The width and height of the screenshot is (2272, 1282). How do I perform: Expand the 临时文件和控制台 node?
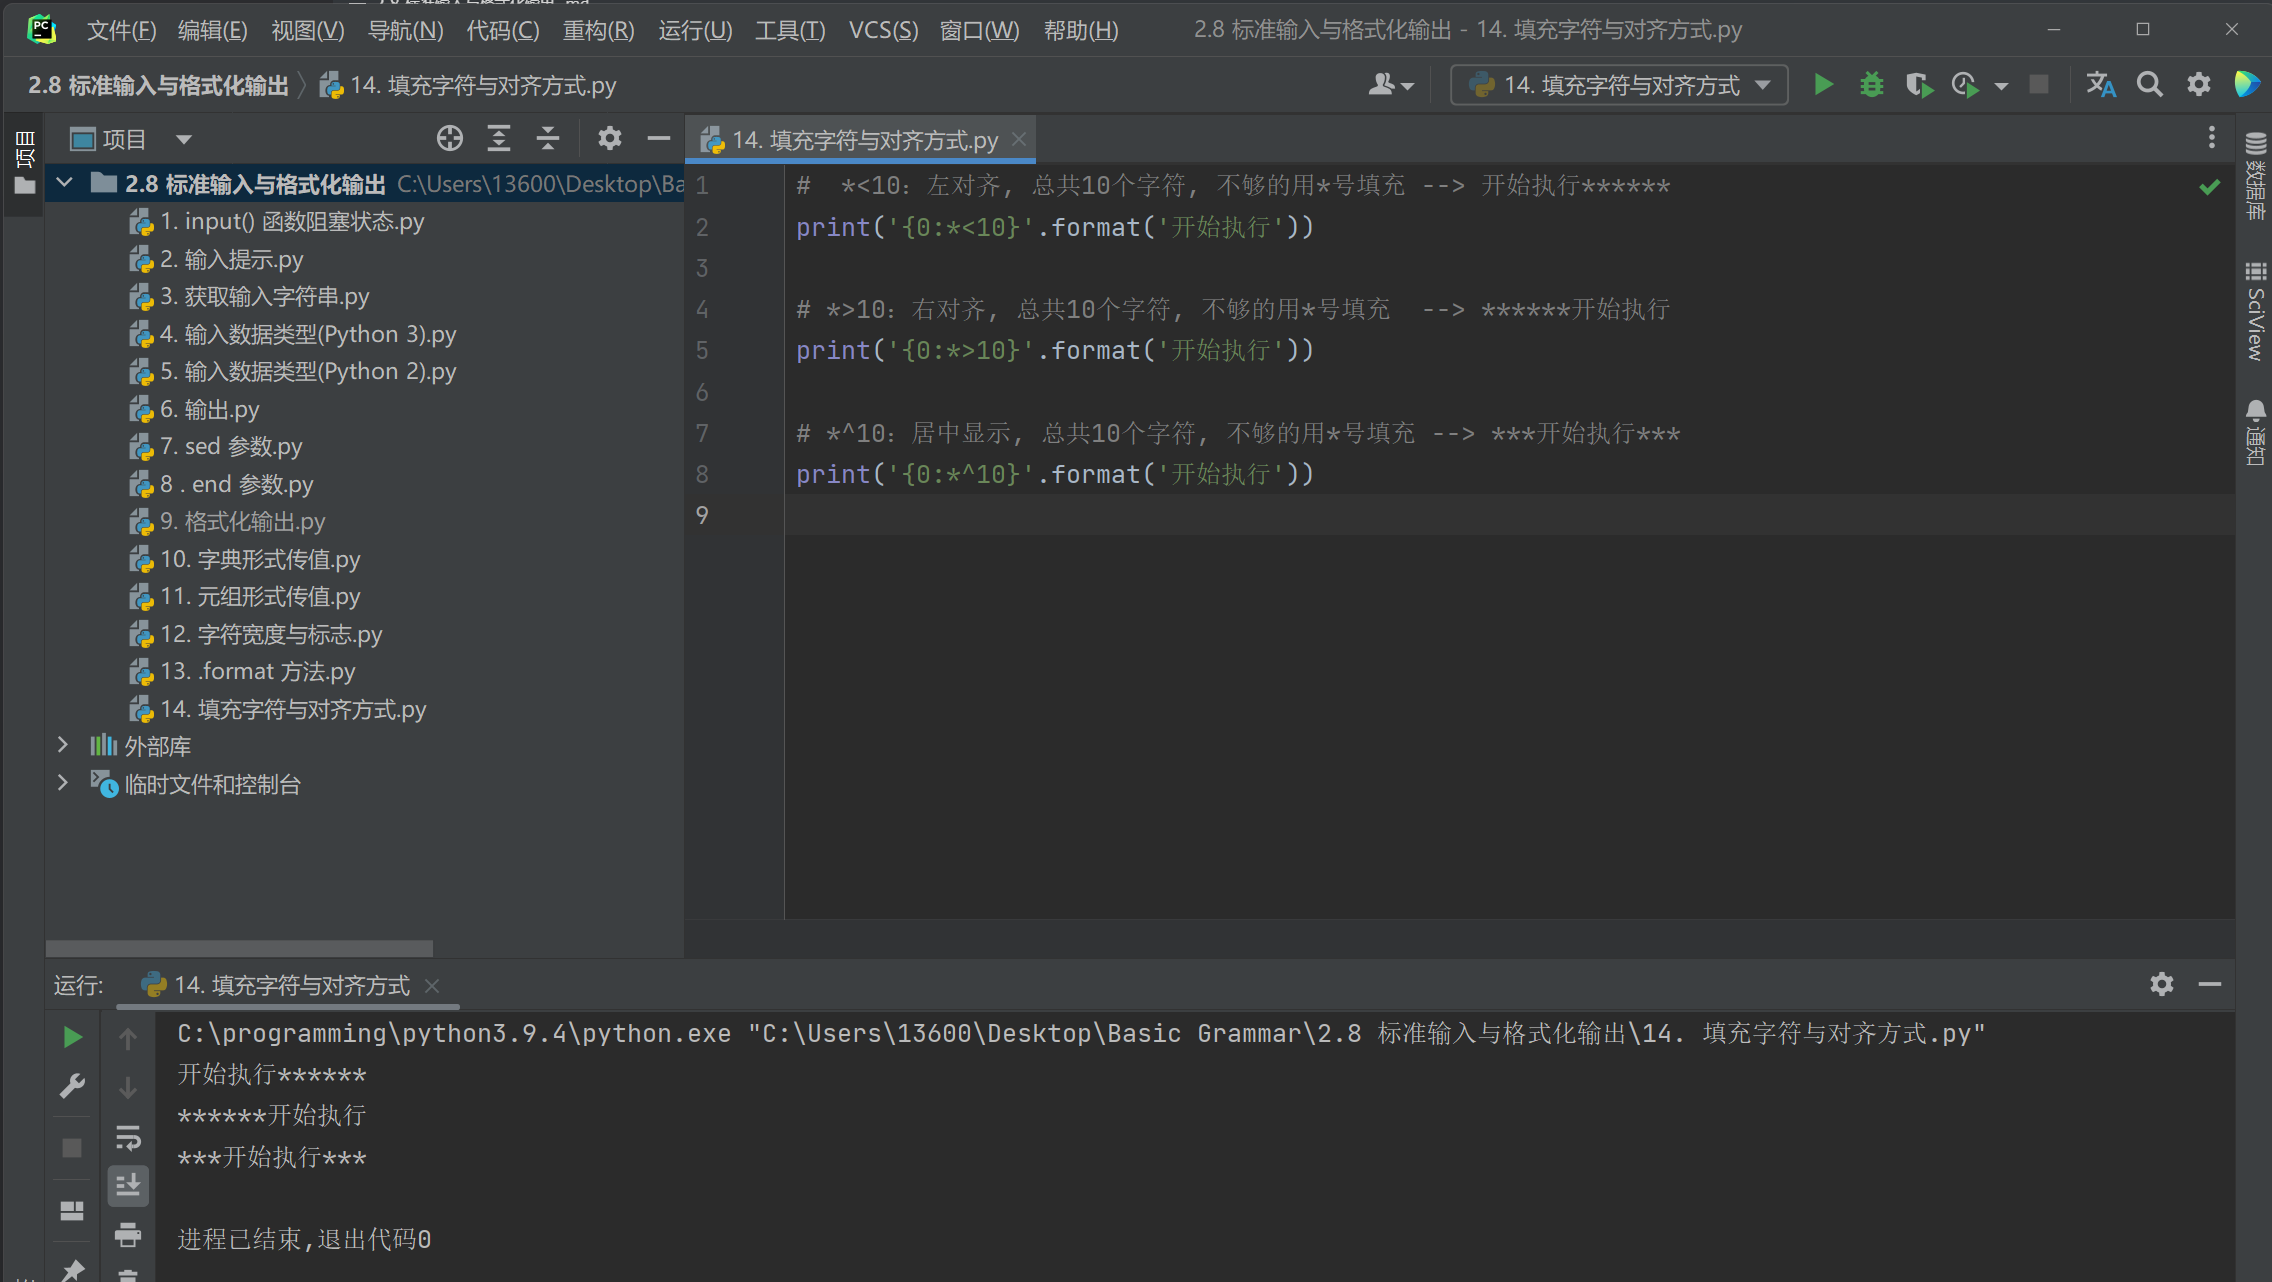[x=62, y=783]
